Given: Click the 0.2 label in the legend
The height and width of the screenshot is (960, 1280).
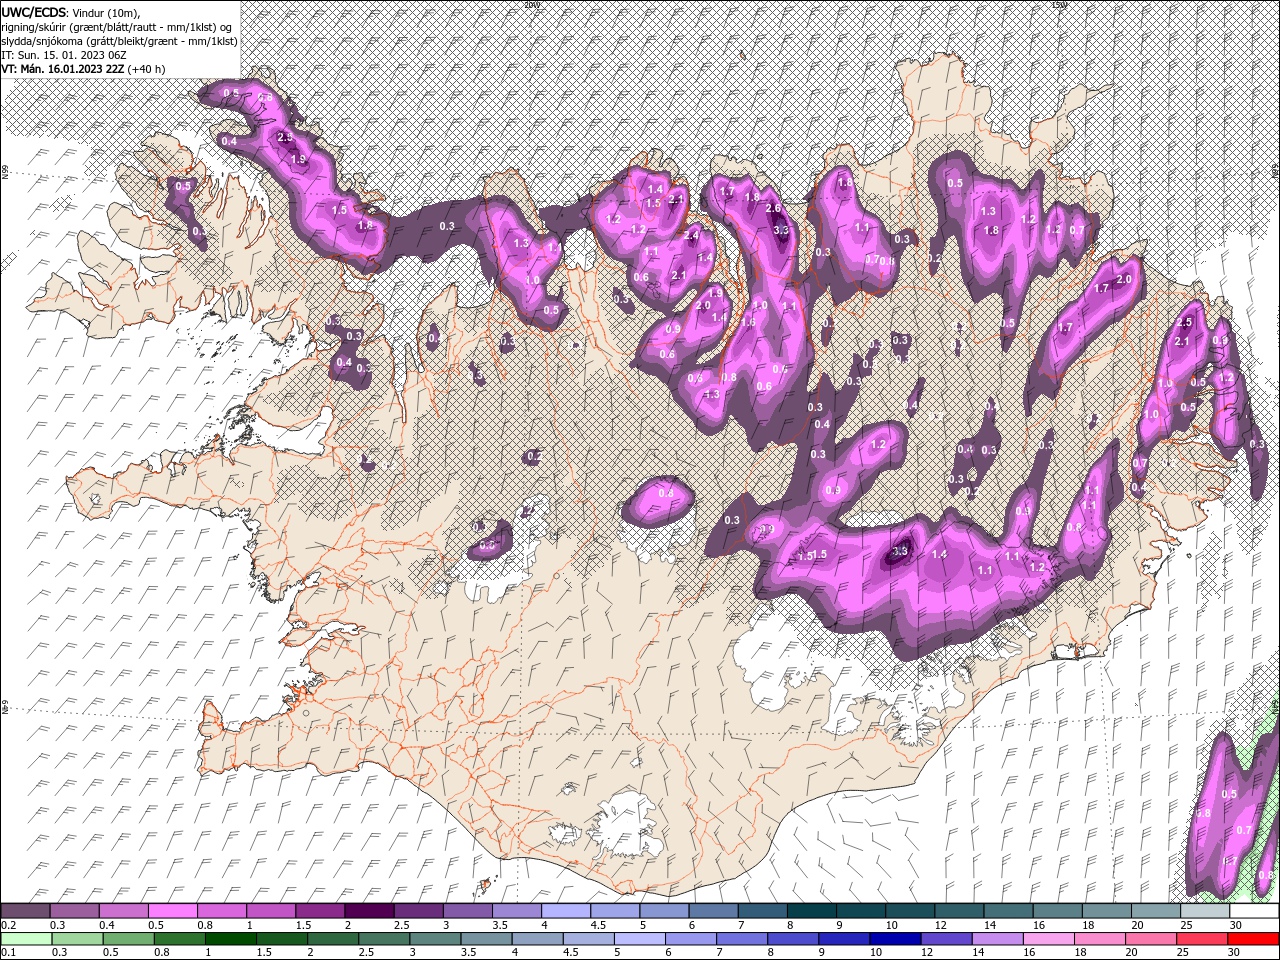Looking at the screenshot, I should (8, 925).
